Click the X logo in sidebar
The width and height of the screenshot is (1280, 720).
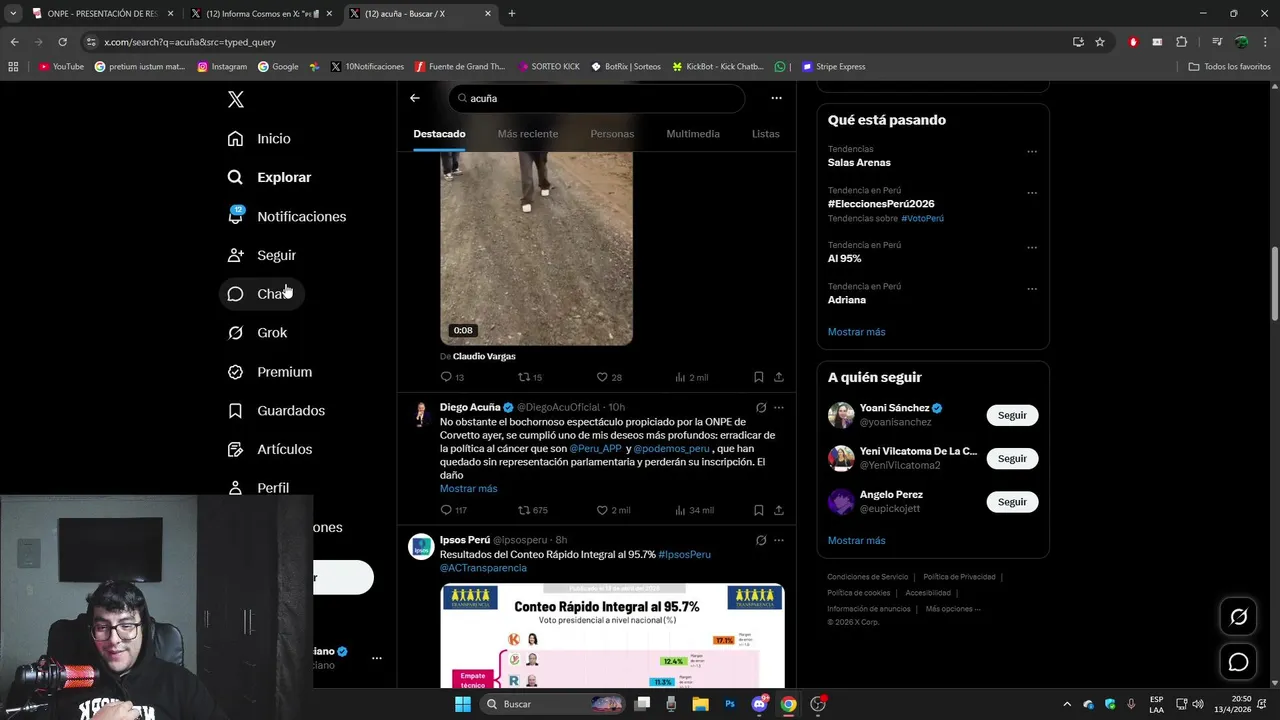pyautogui.click(x=236, y=99)
